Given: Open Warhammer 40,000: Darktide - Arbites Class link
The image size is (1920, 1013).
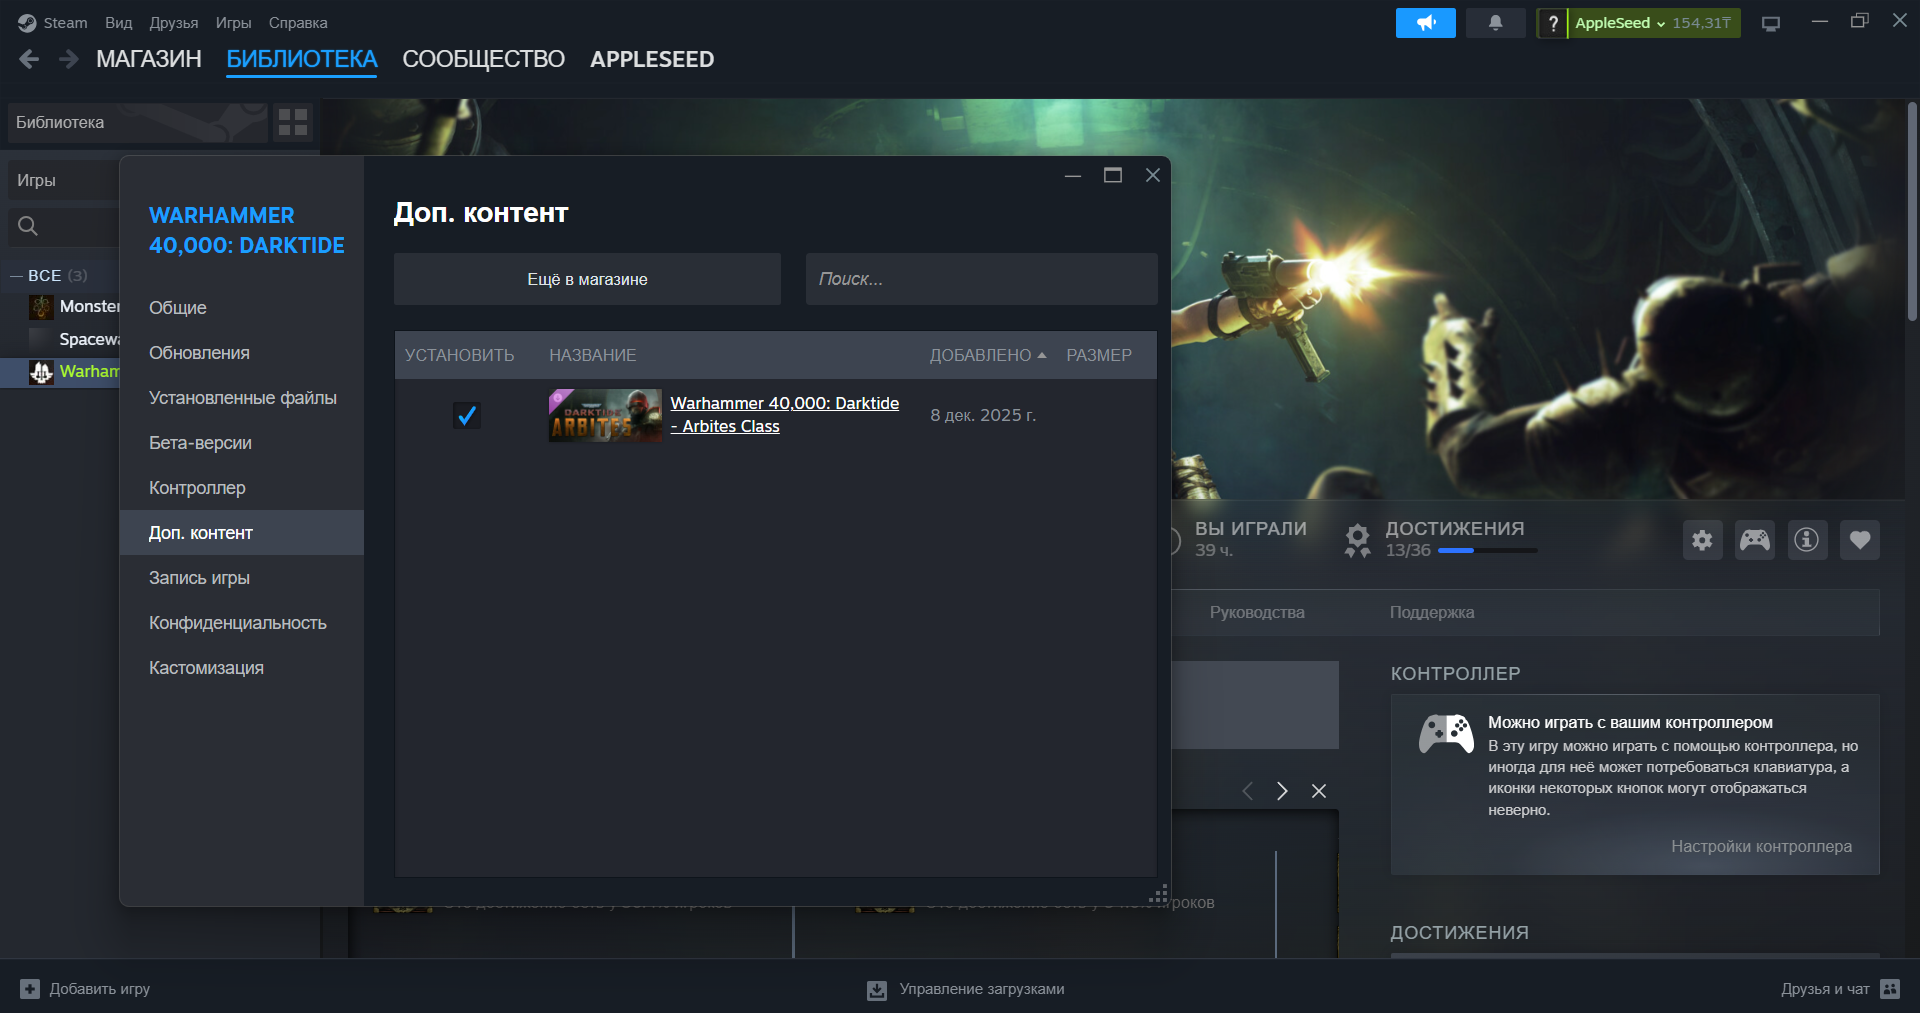Looking at the screenshot, I should coord(785,415).
